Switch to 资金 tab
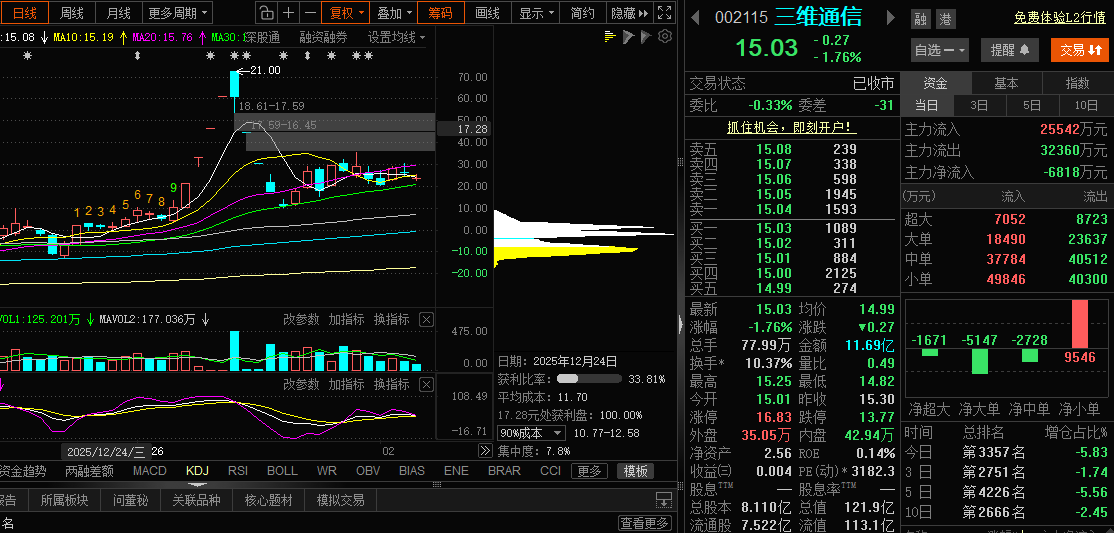This screenshot has height=533, width=1114. (x=935, y=83)
